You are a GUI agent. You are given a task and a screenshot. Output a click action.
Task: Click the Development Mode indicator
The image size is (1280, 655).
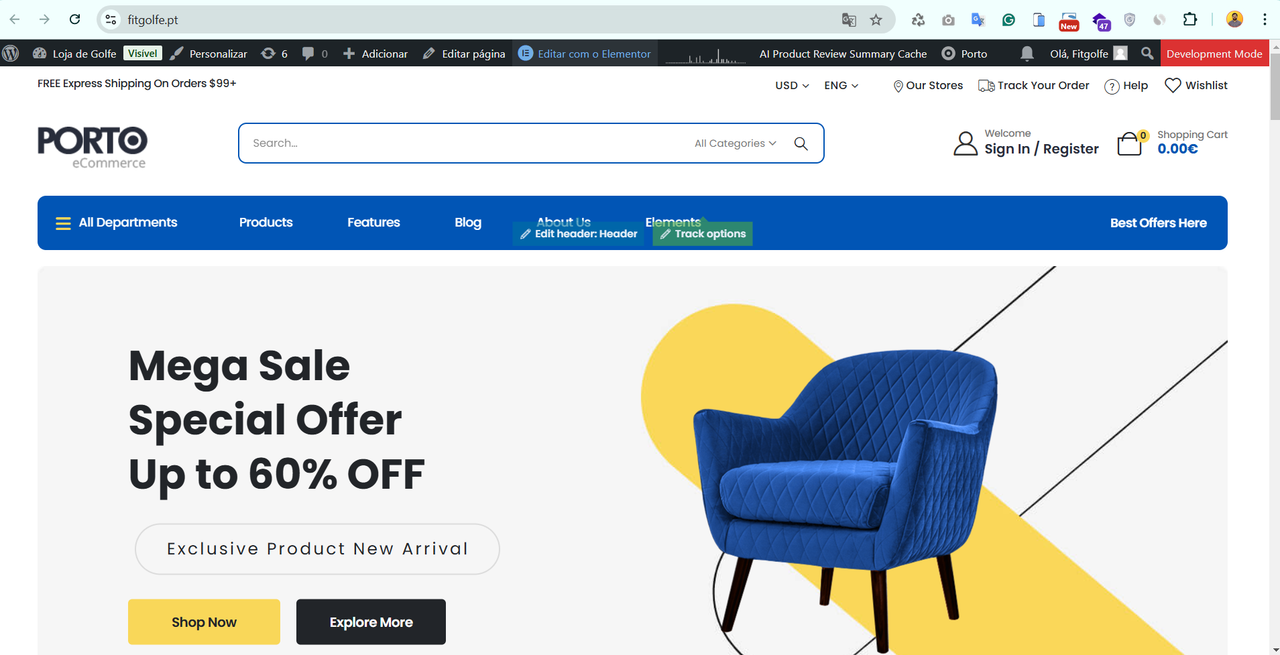pos(1214,54)
